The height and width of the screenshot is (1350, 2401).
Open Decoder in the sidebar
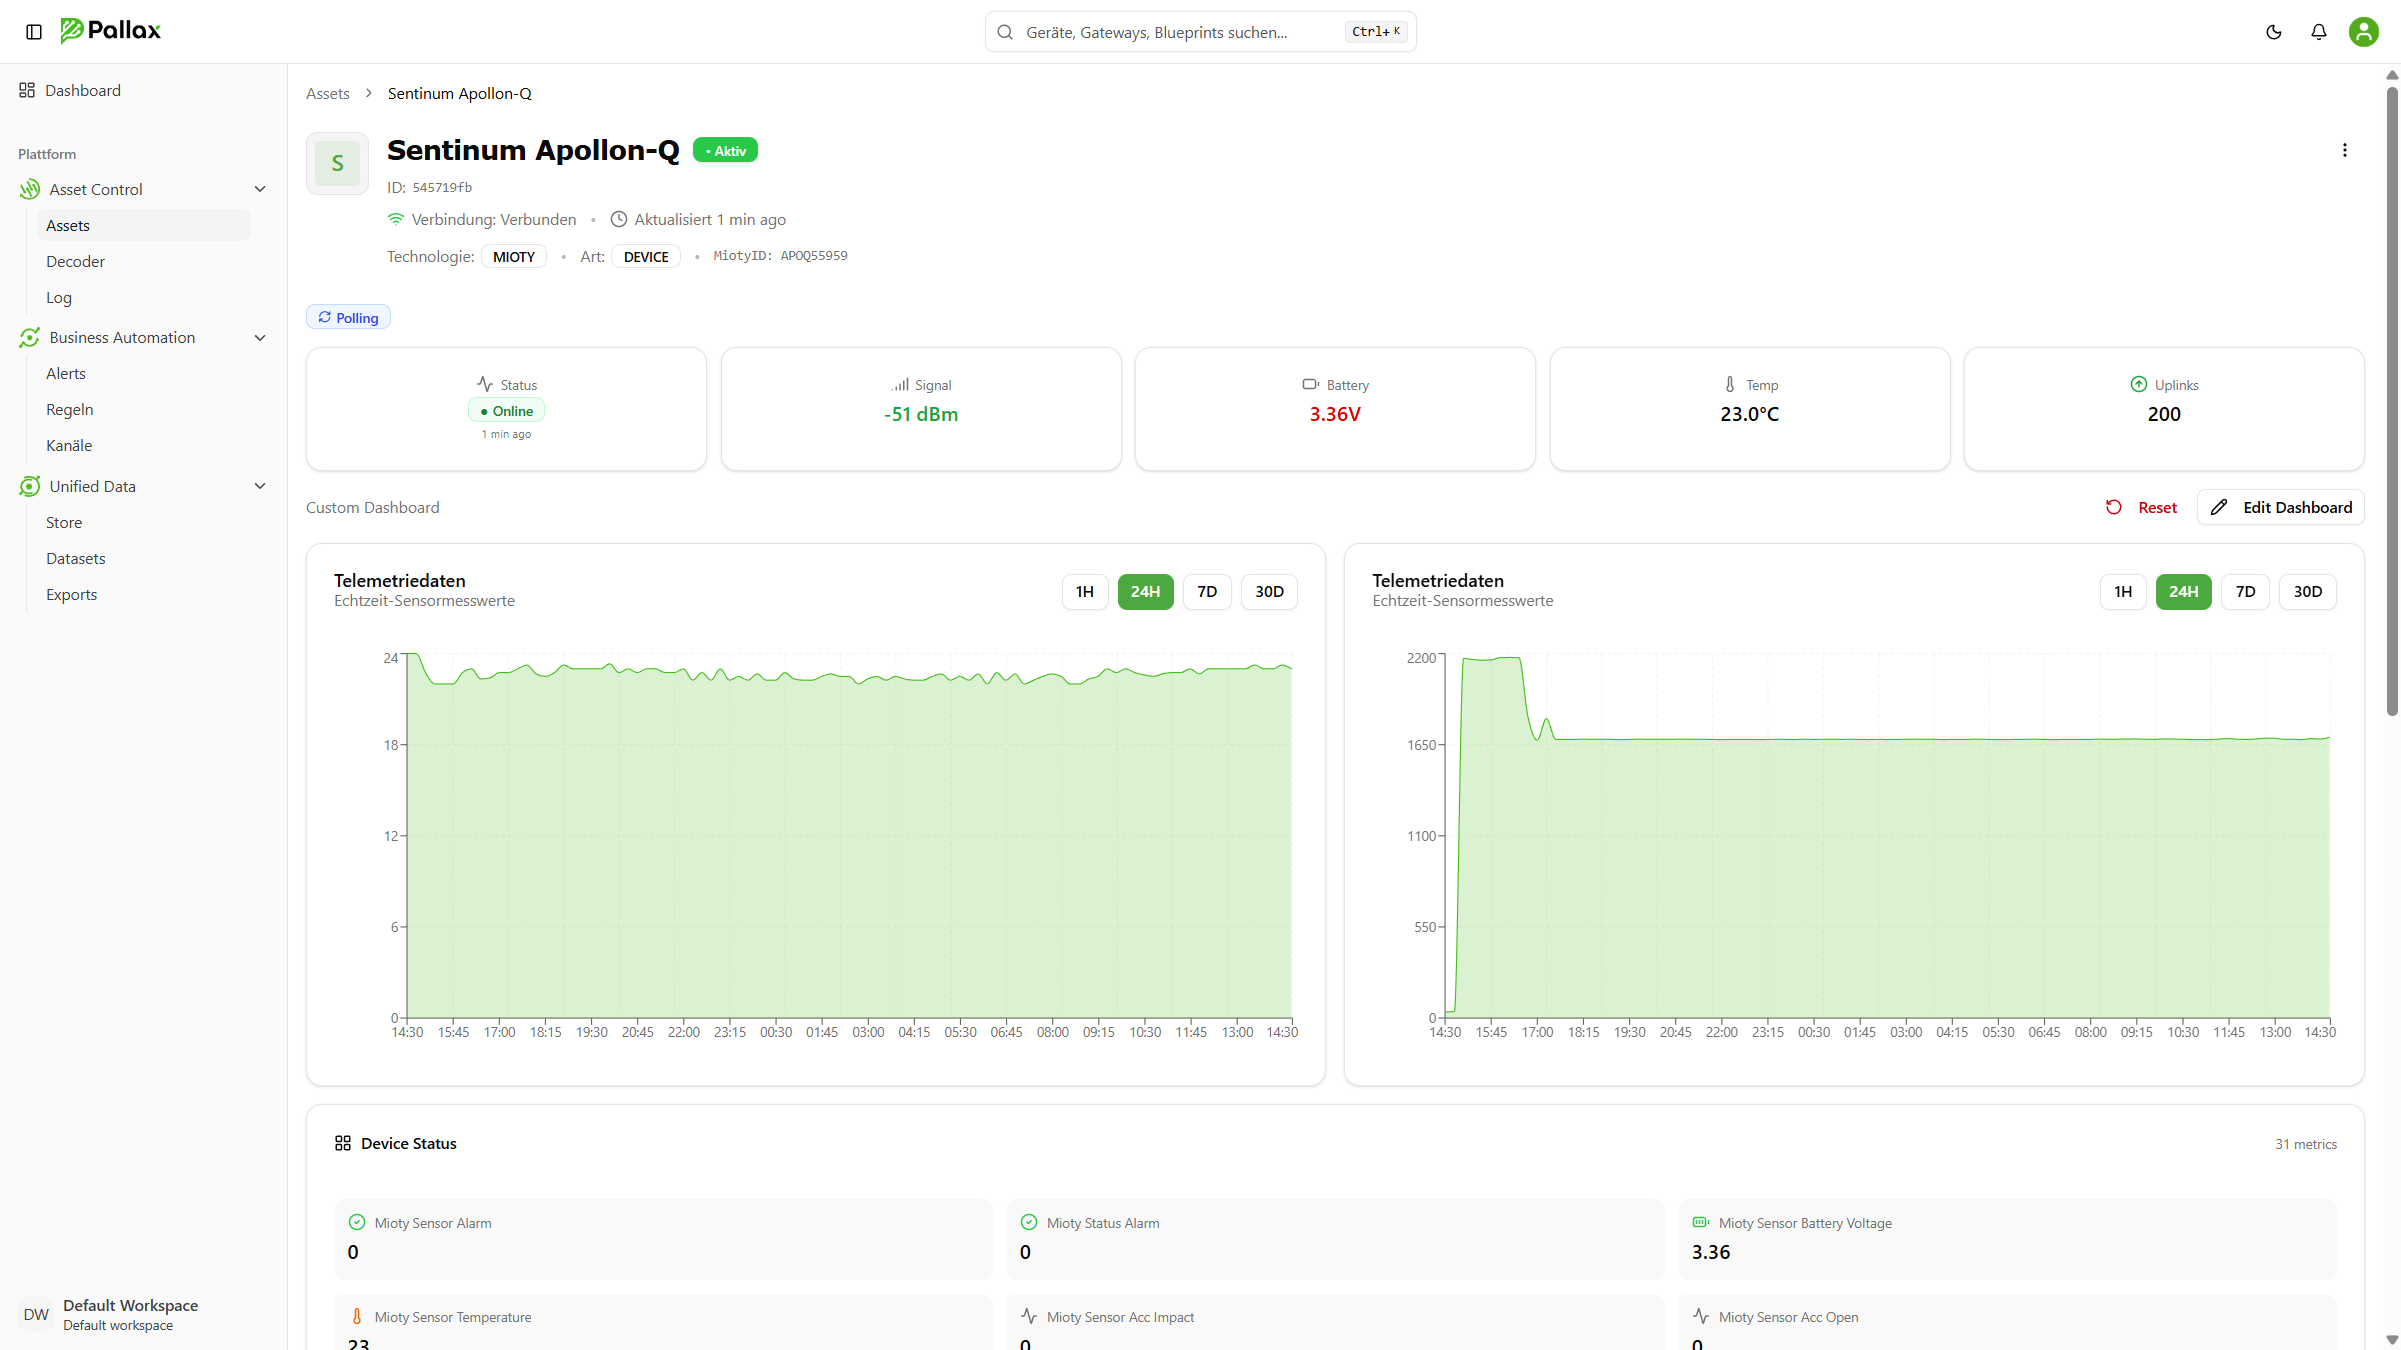[x=75, y=261]
